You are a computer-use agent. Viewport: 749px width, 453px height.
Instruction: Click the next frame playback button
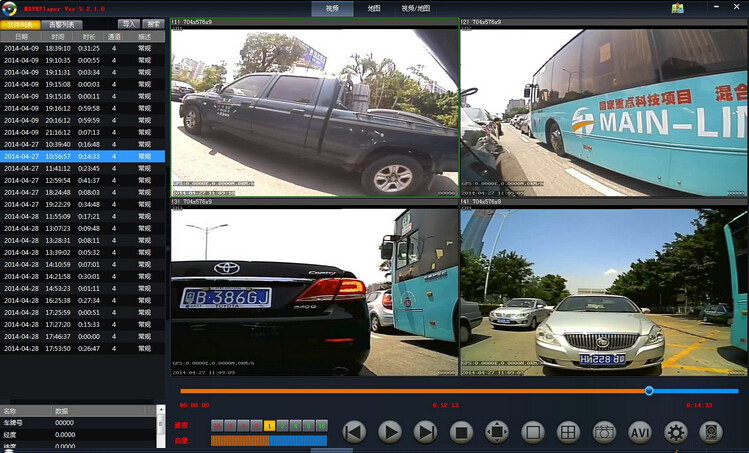426,432
